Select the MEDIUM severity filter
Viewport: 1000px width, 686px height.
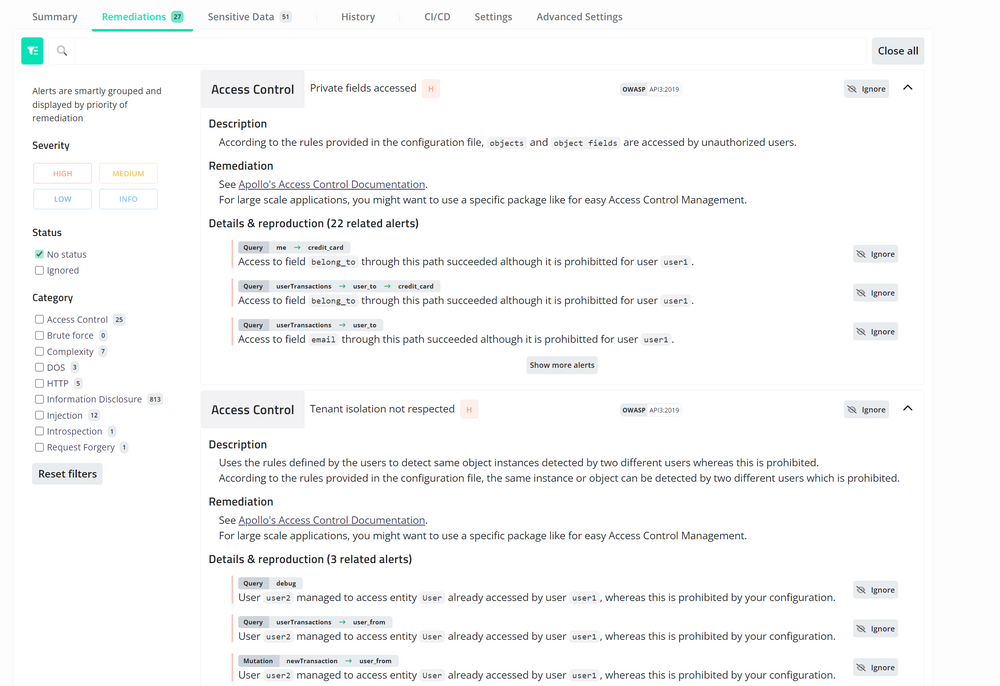(x=128, y=172)
